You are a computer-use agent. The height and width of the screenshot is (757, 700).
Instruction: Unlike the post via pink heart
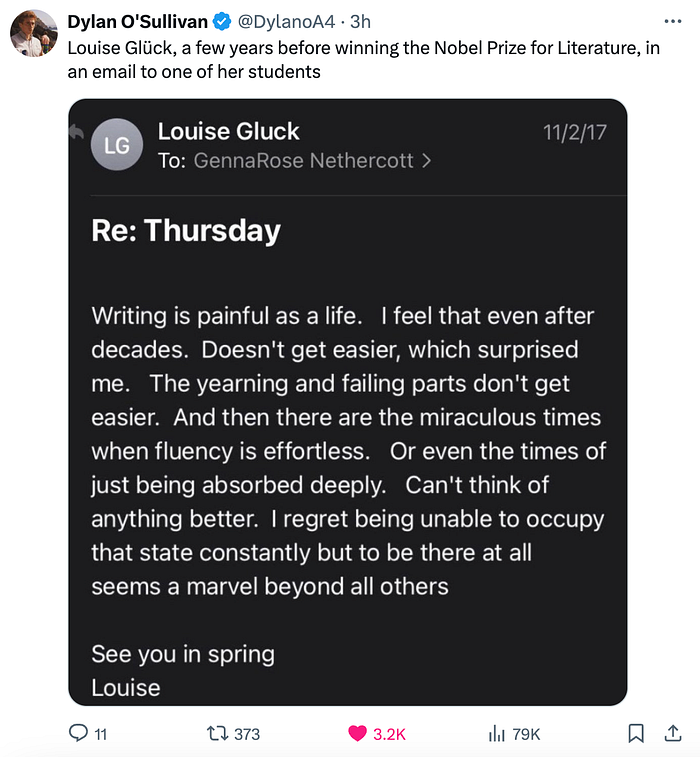point(357,734)
